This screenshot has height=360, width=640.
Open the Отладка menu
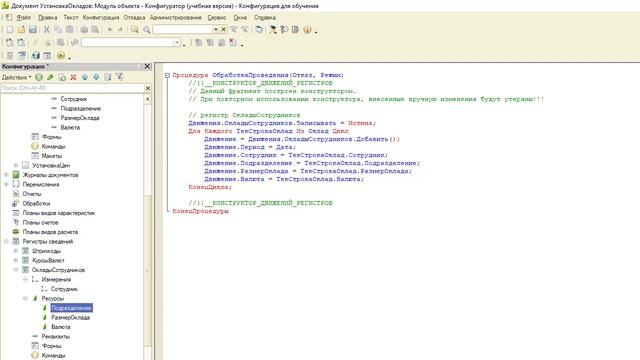(134, 18)
